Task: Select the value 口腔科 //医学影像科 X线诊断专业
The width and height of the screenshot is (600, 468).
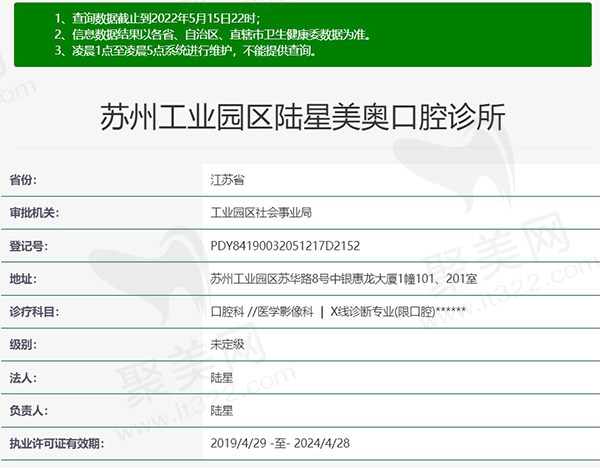Action: point(338,312)
